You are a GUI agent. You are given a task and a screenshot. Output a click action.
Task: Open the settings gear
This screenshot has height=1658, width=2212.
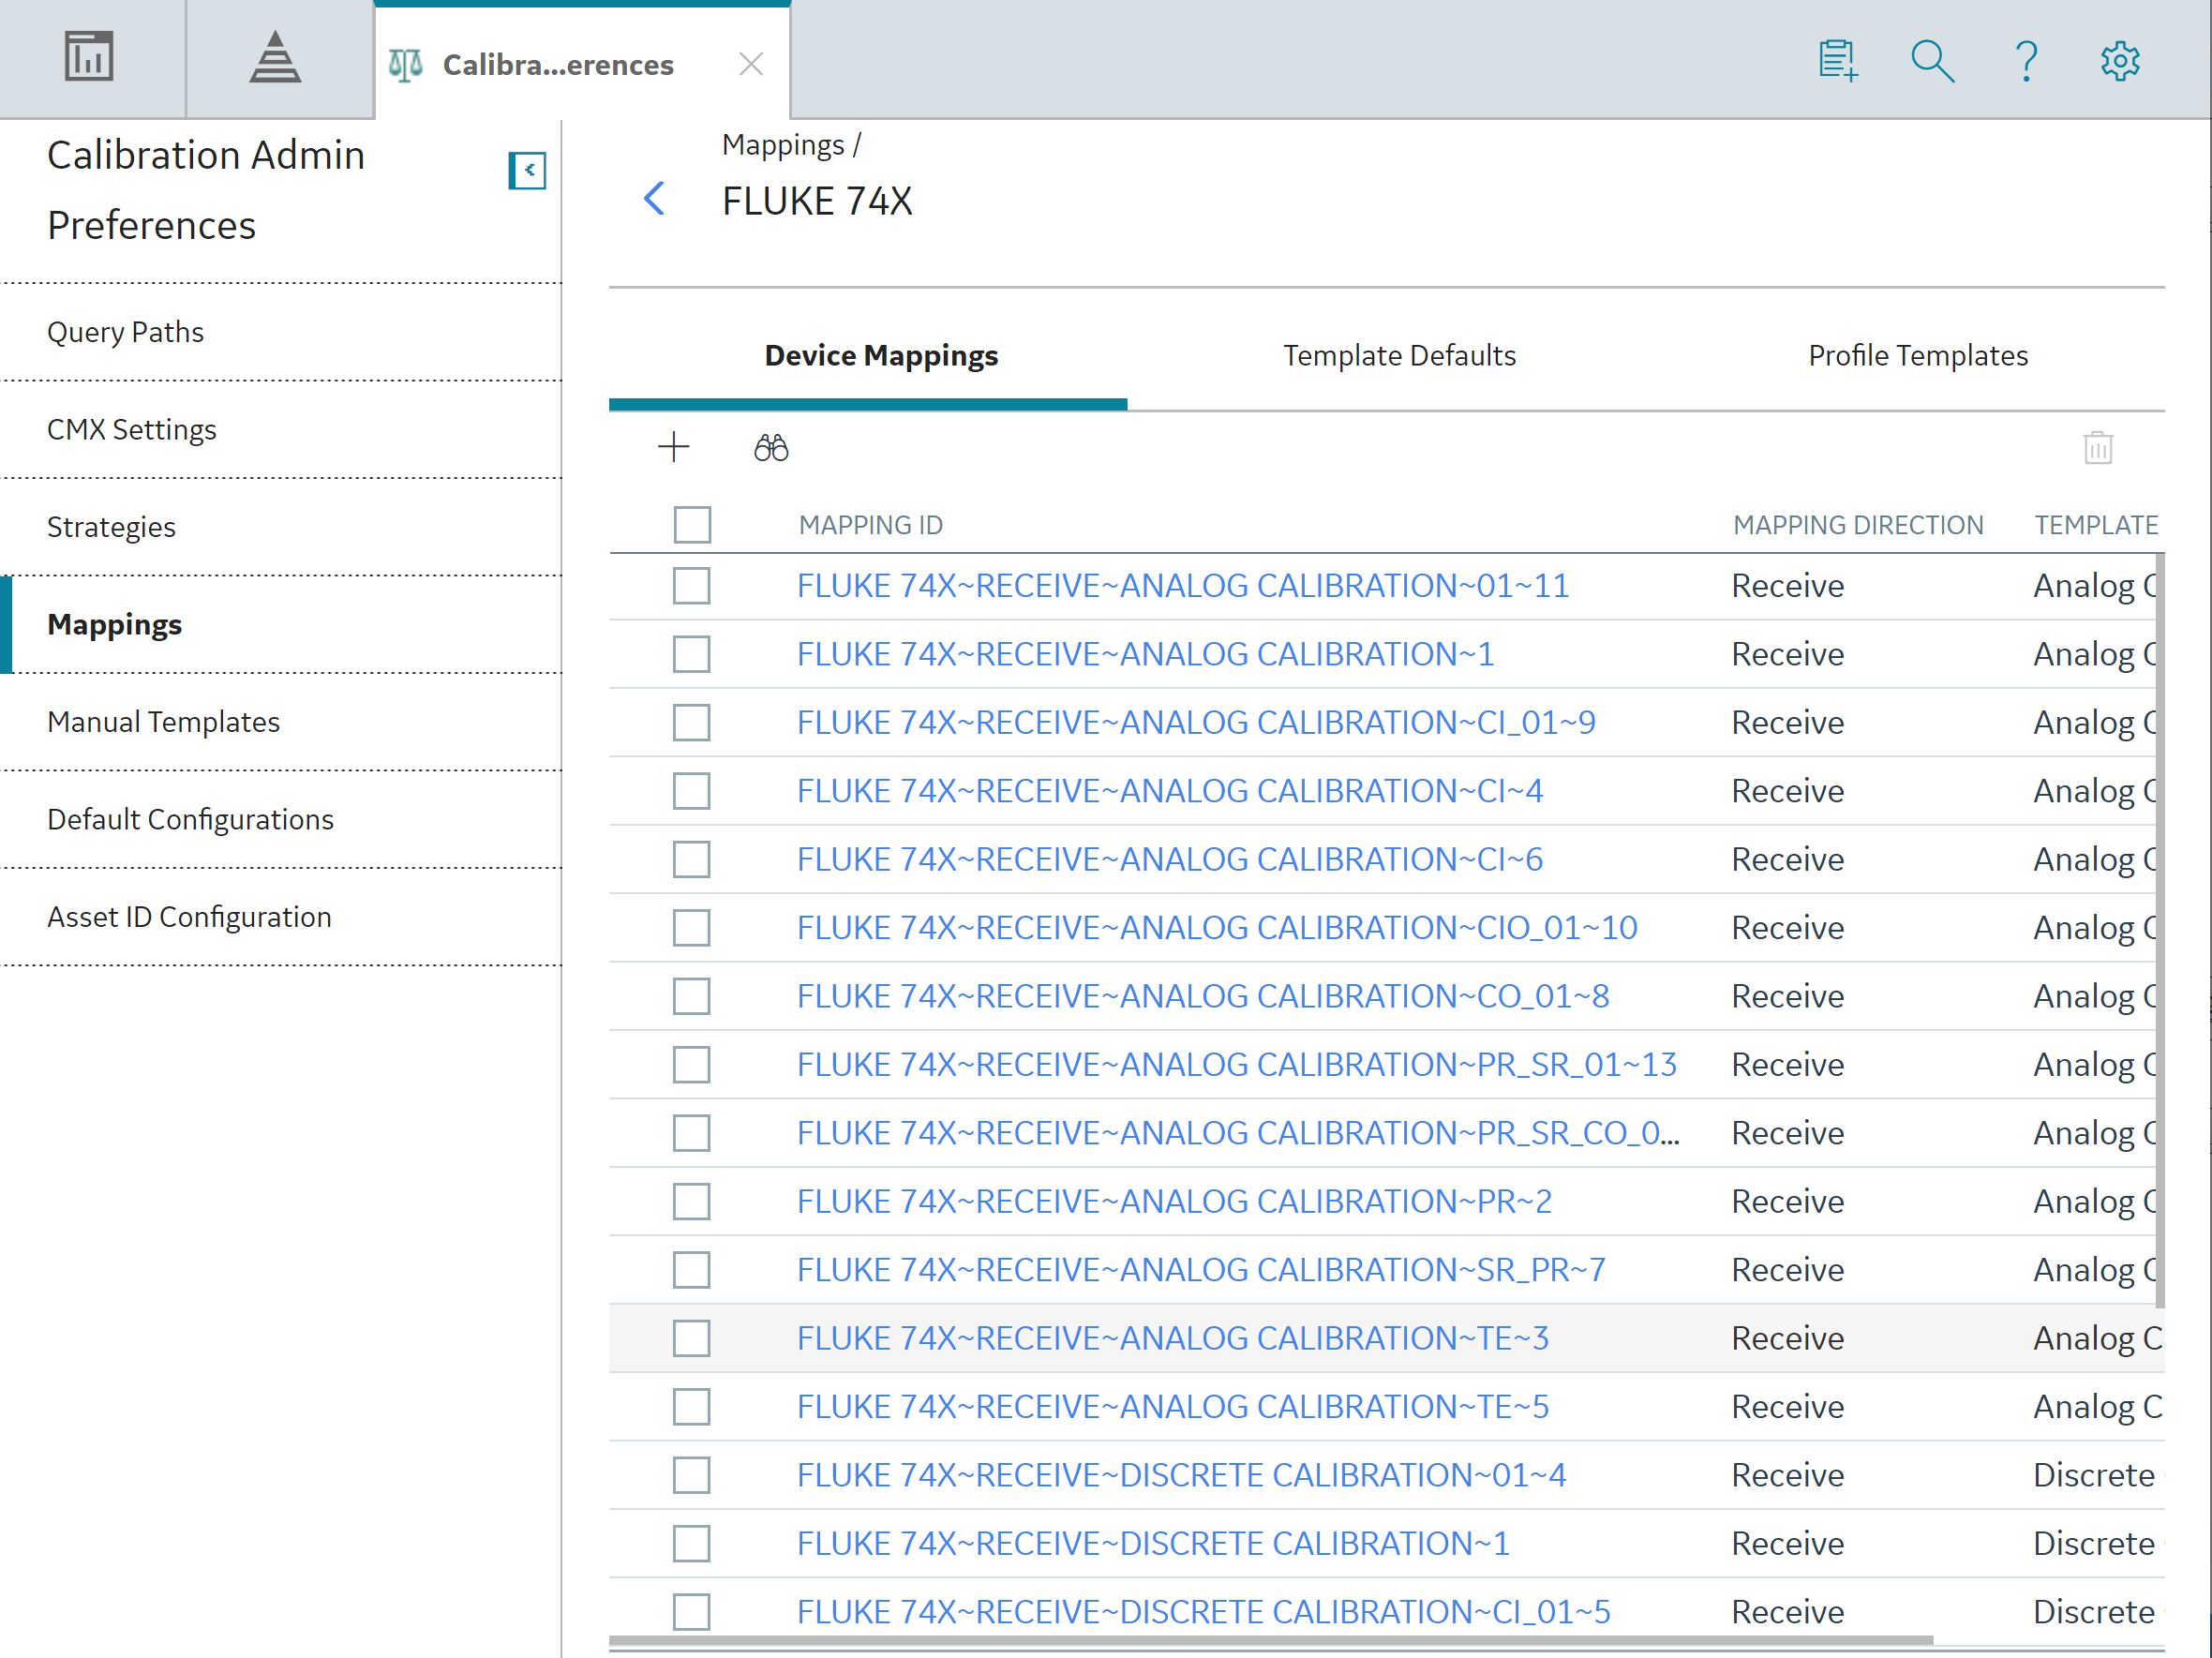[2120, 62]
